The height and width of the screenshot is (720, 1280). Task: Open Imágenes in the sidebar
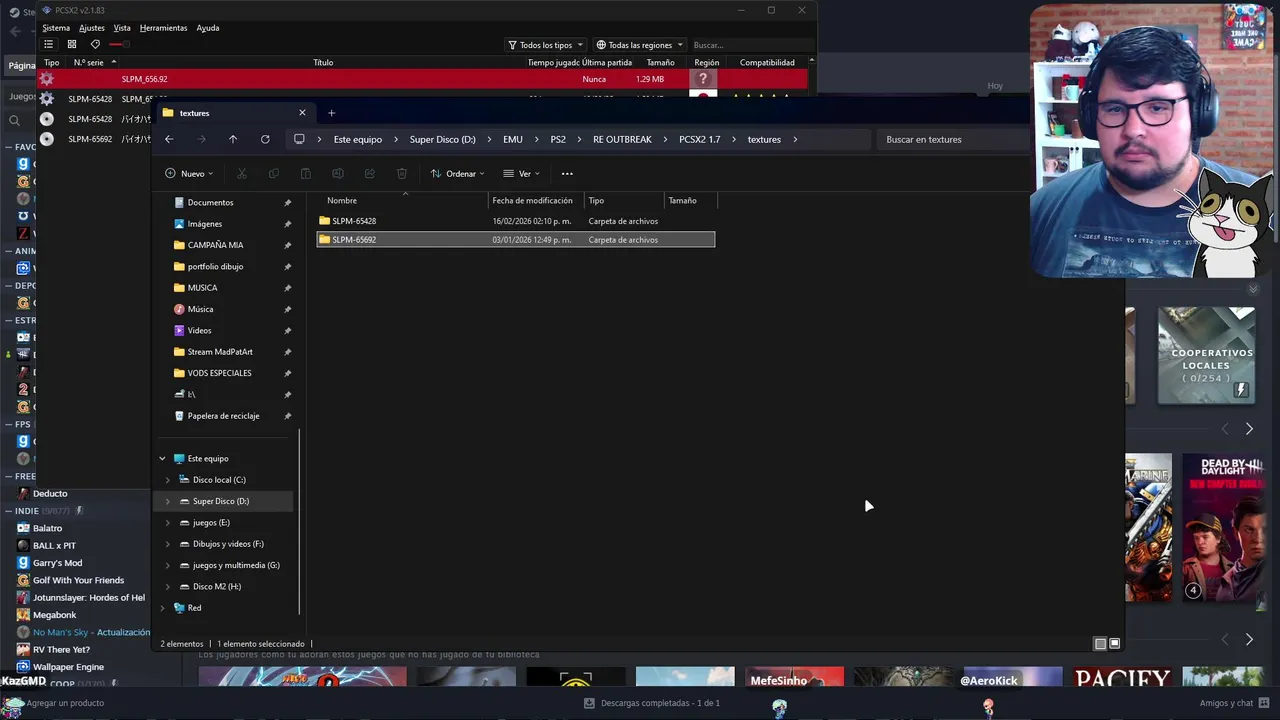(x=205, y=224)
